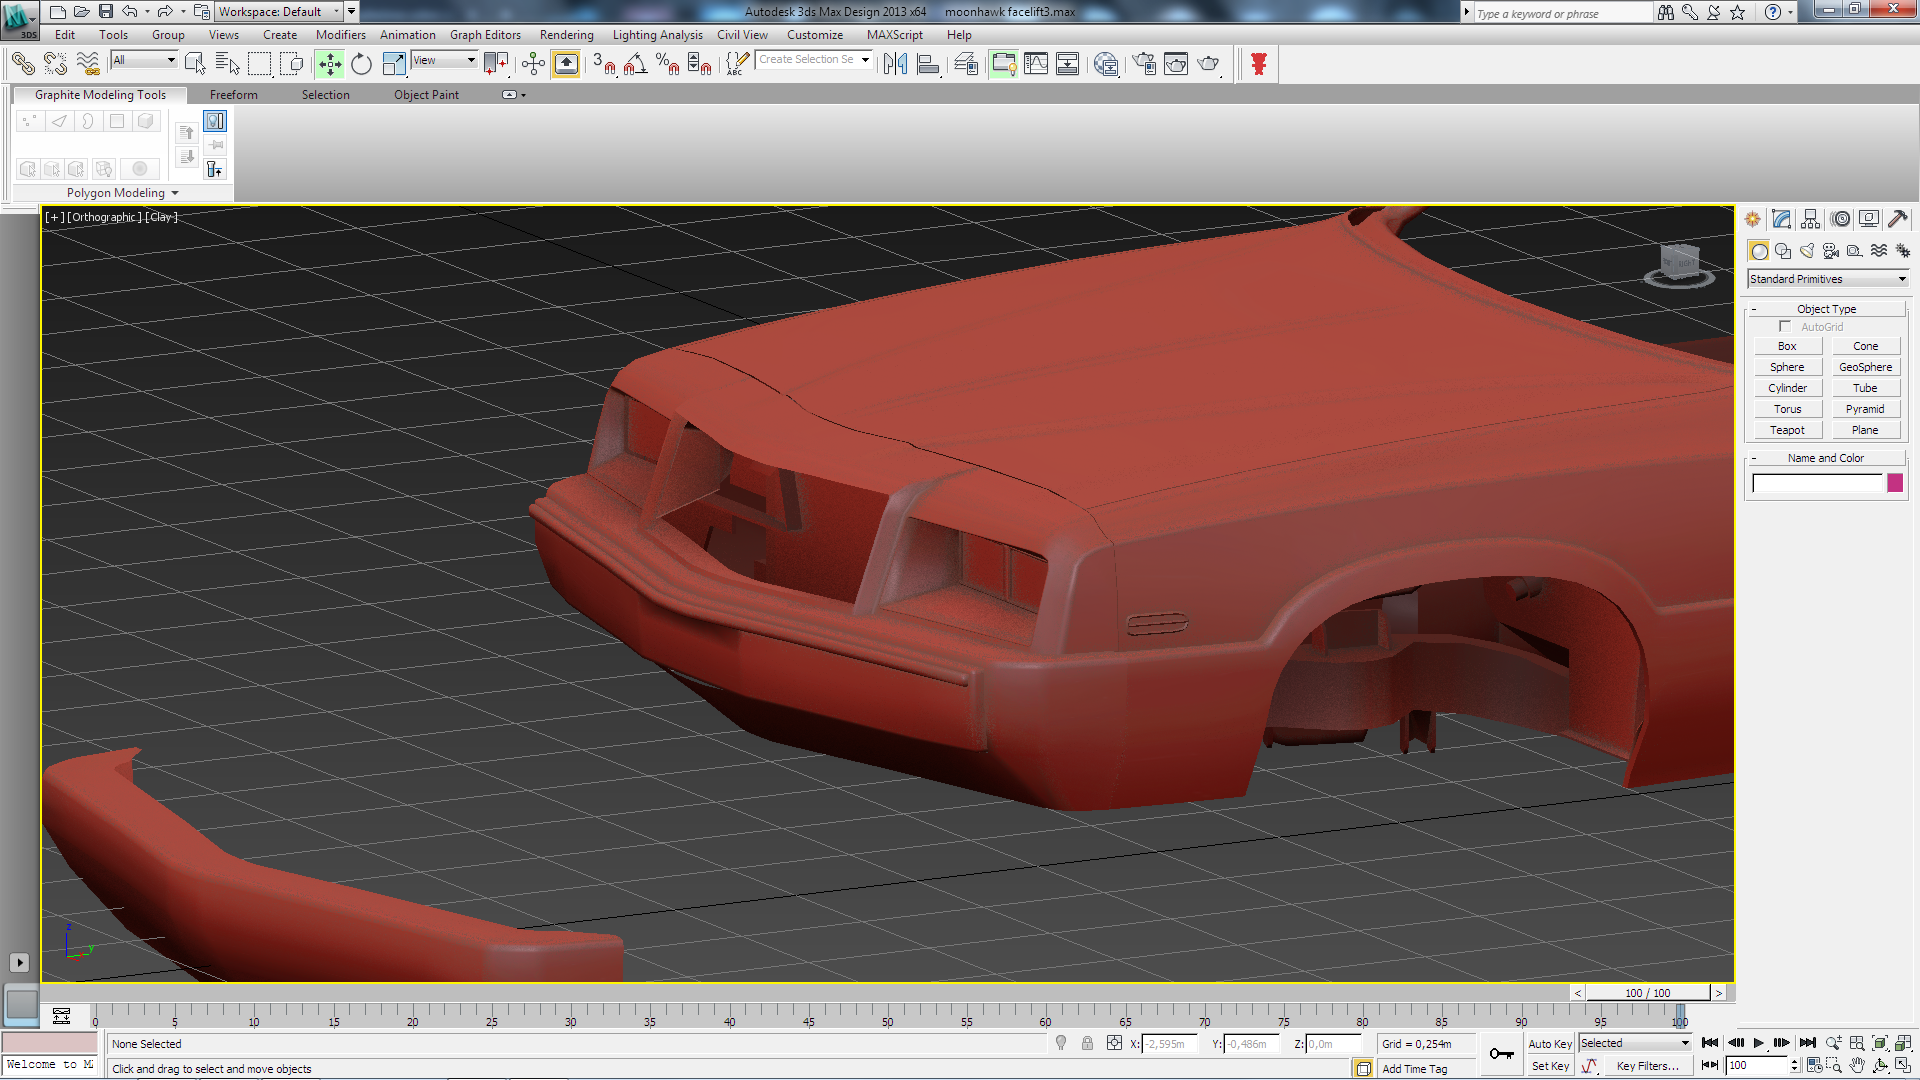Select the Select and Link tool
Viewport: 1920px width, 1080px height.
click(x=23, y=64)
